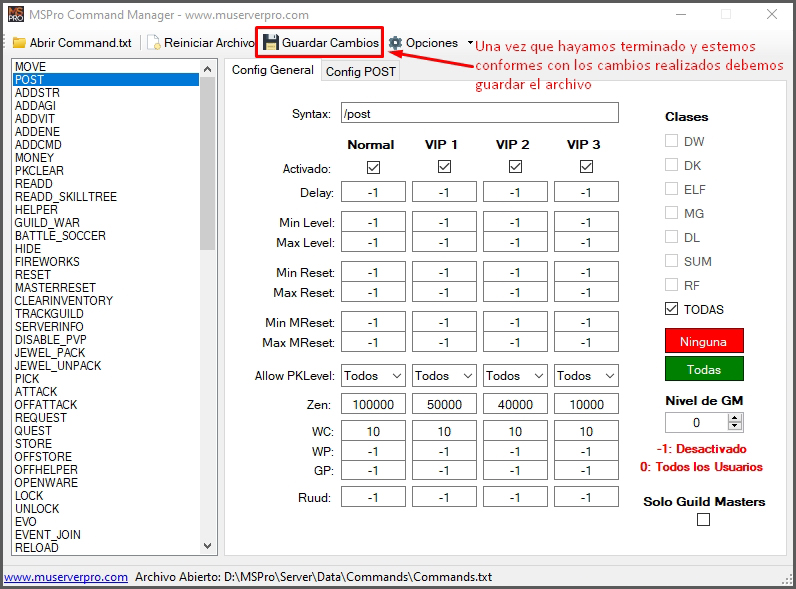Select the Config General tab
This screenshot has height=589, width=796.
[x=272, y=70]
